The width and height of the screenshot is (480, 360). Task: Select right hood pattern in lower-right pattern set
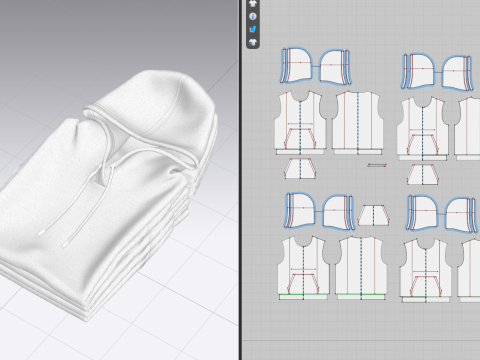457,214
